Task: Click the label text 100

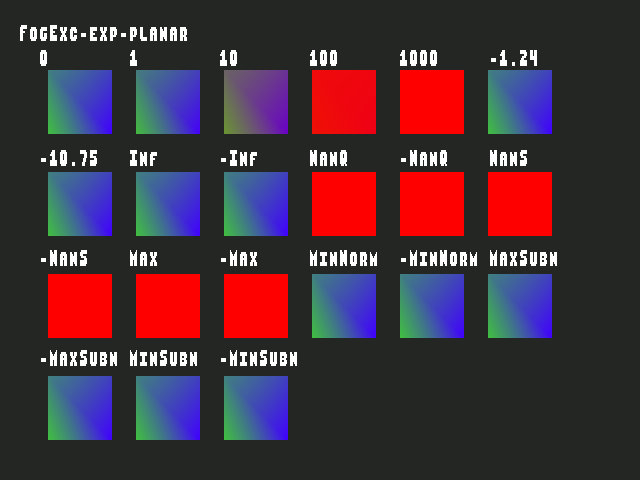Action: click(x=324, y=58)
